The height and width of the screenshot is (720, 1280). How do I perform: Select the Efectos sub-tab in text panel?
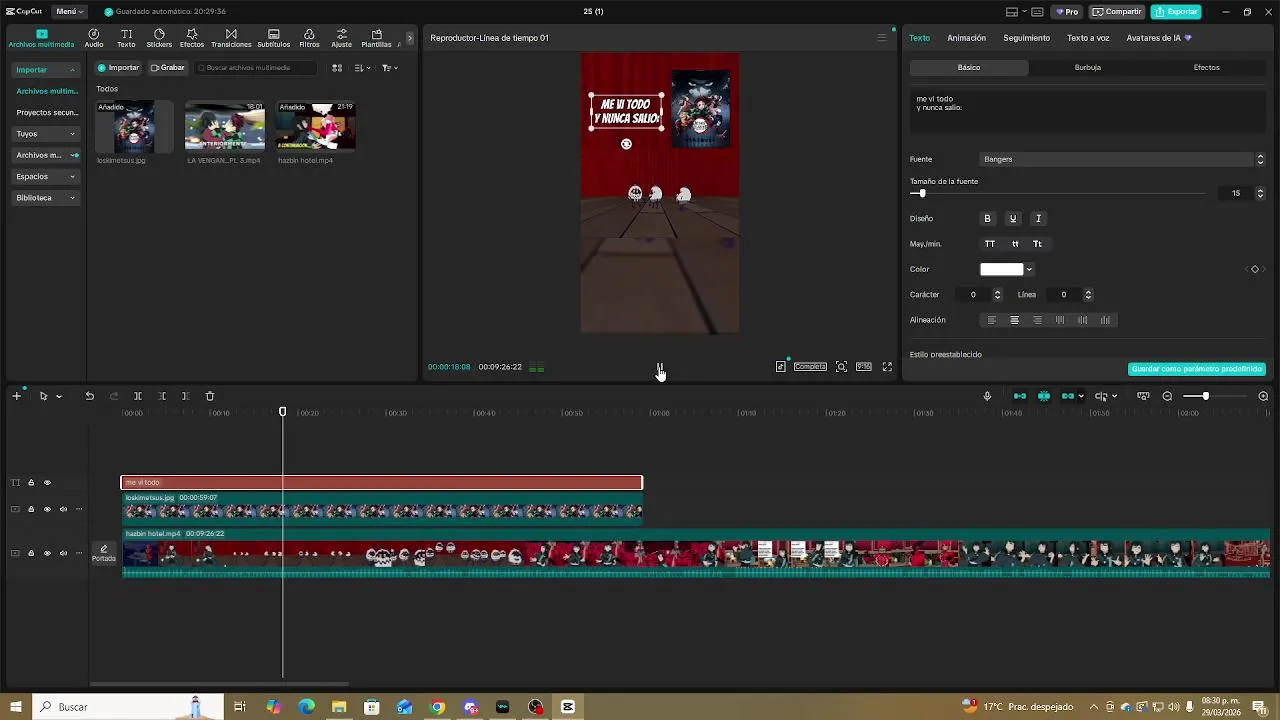tap(1206, 67)
